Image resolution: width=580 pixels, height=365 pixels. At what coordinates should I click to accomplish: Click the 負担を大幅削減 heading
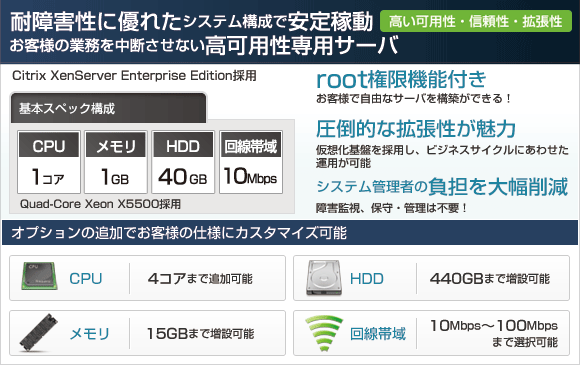click(498, 186)
